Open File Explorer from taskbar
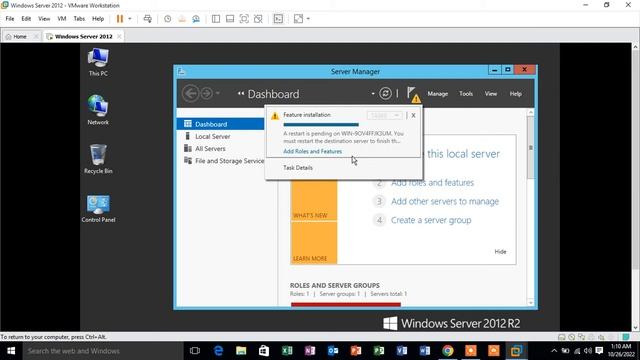 coord(241,351)
